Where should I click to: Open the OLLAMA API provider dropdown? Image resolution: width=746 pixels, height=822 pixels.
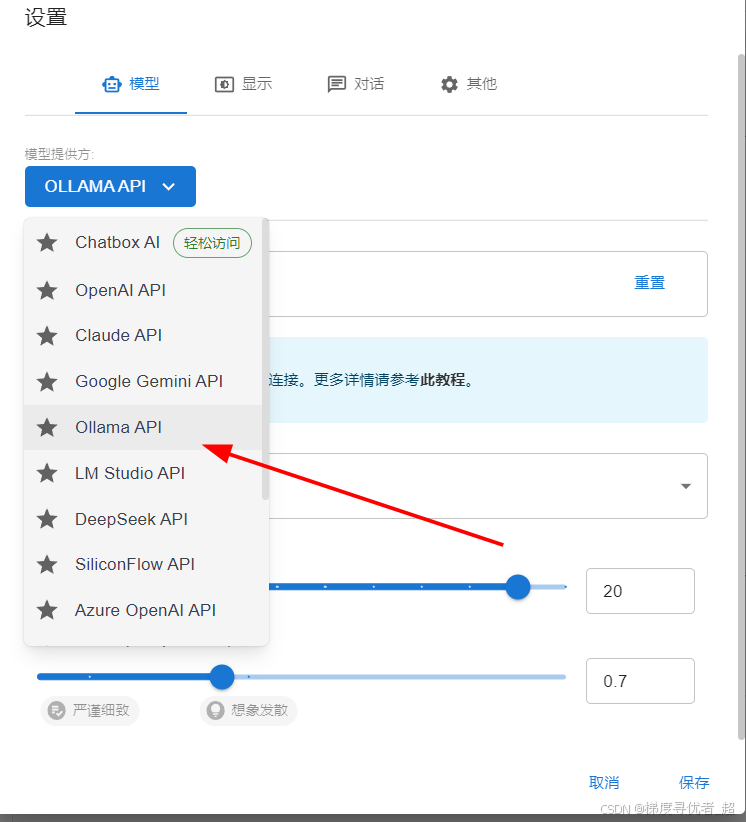111,187
